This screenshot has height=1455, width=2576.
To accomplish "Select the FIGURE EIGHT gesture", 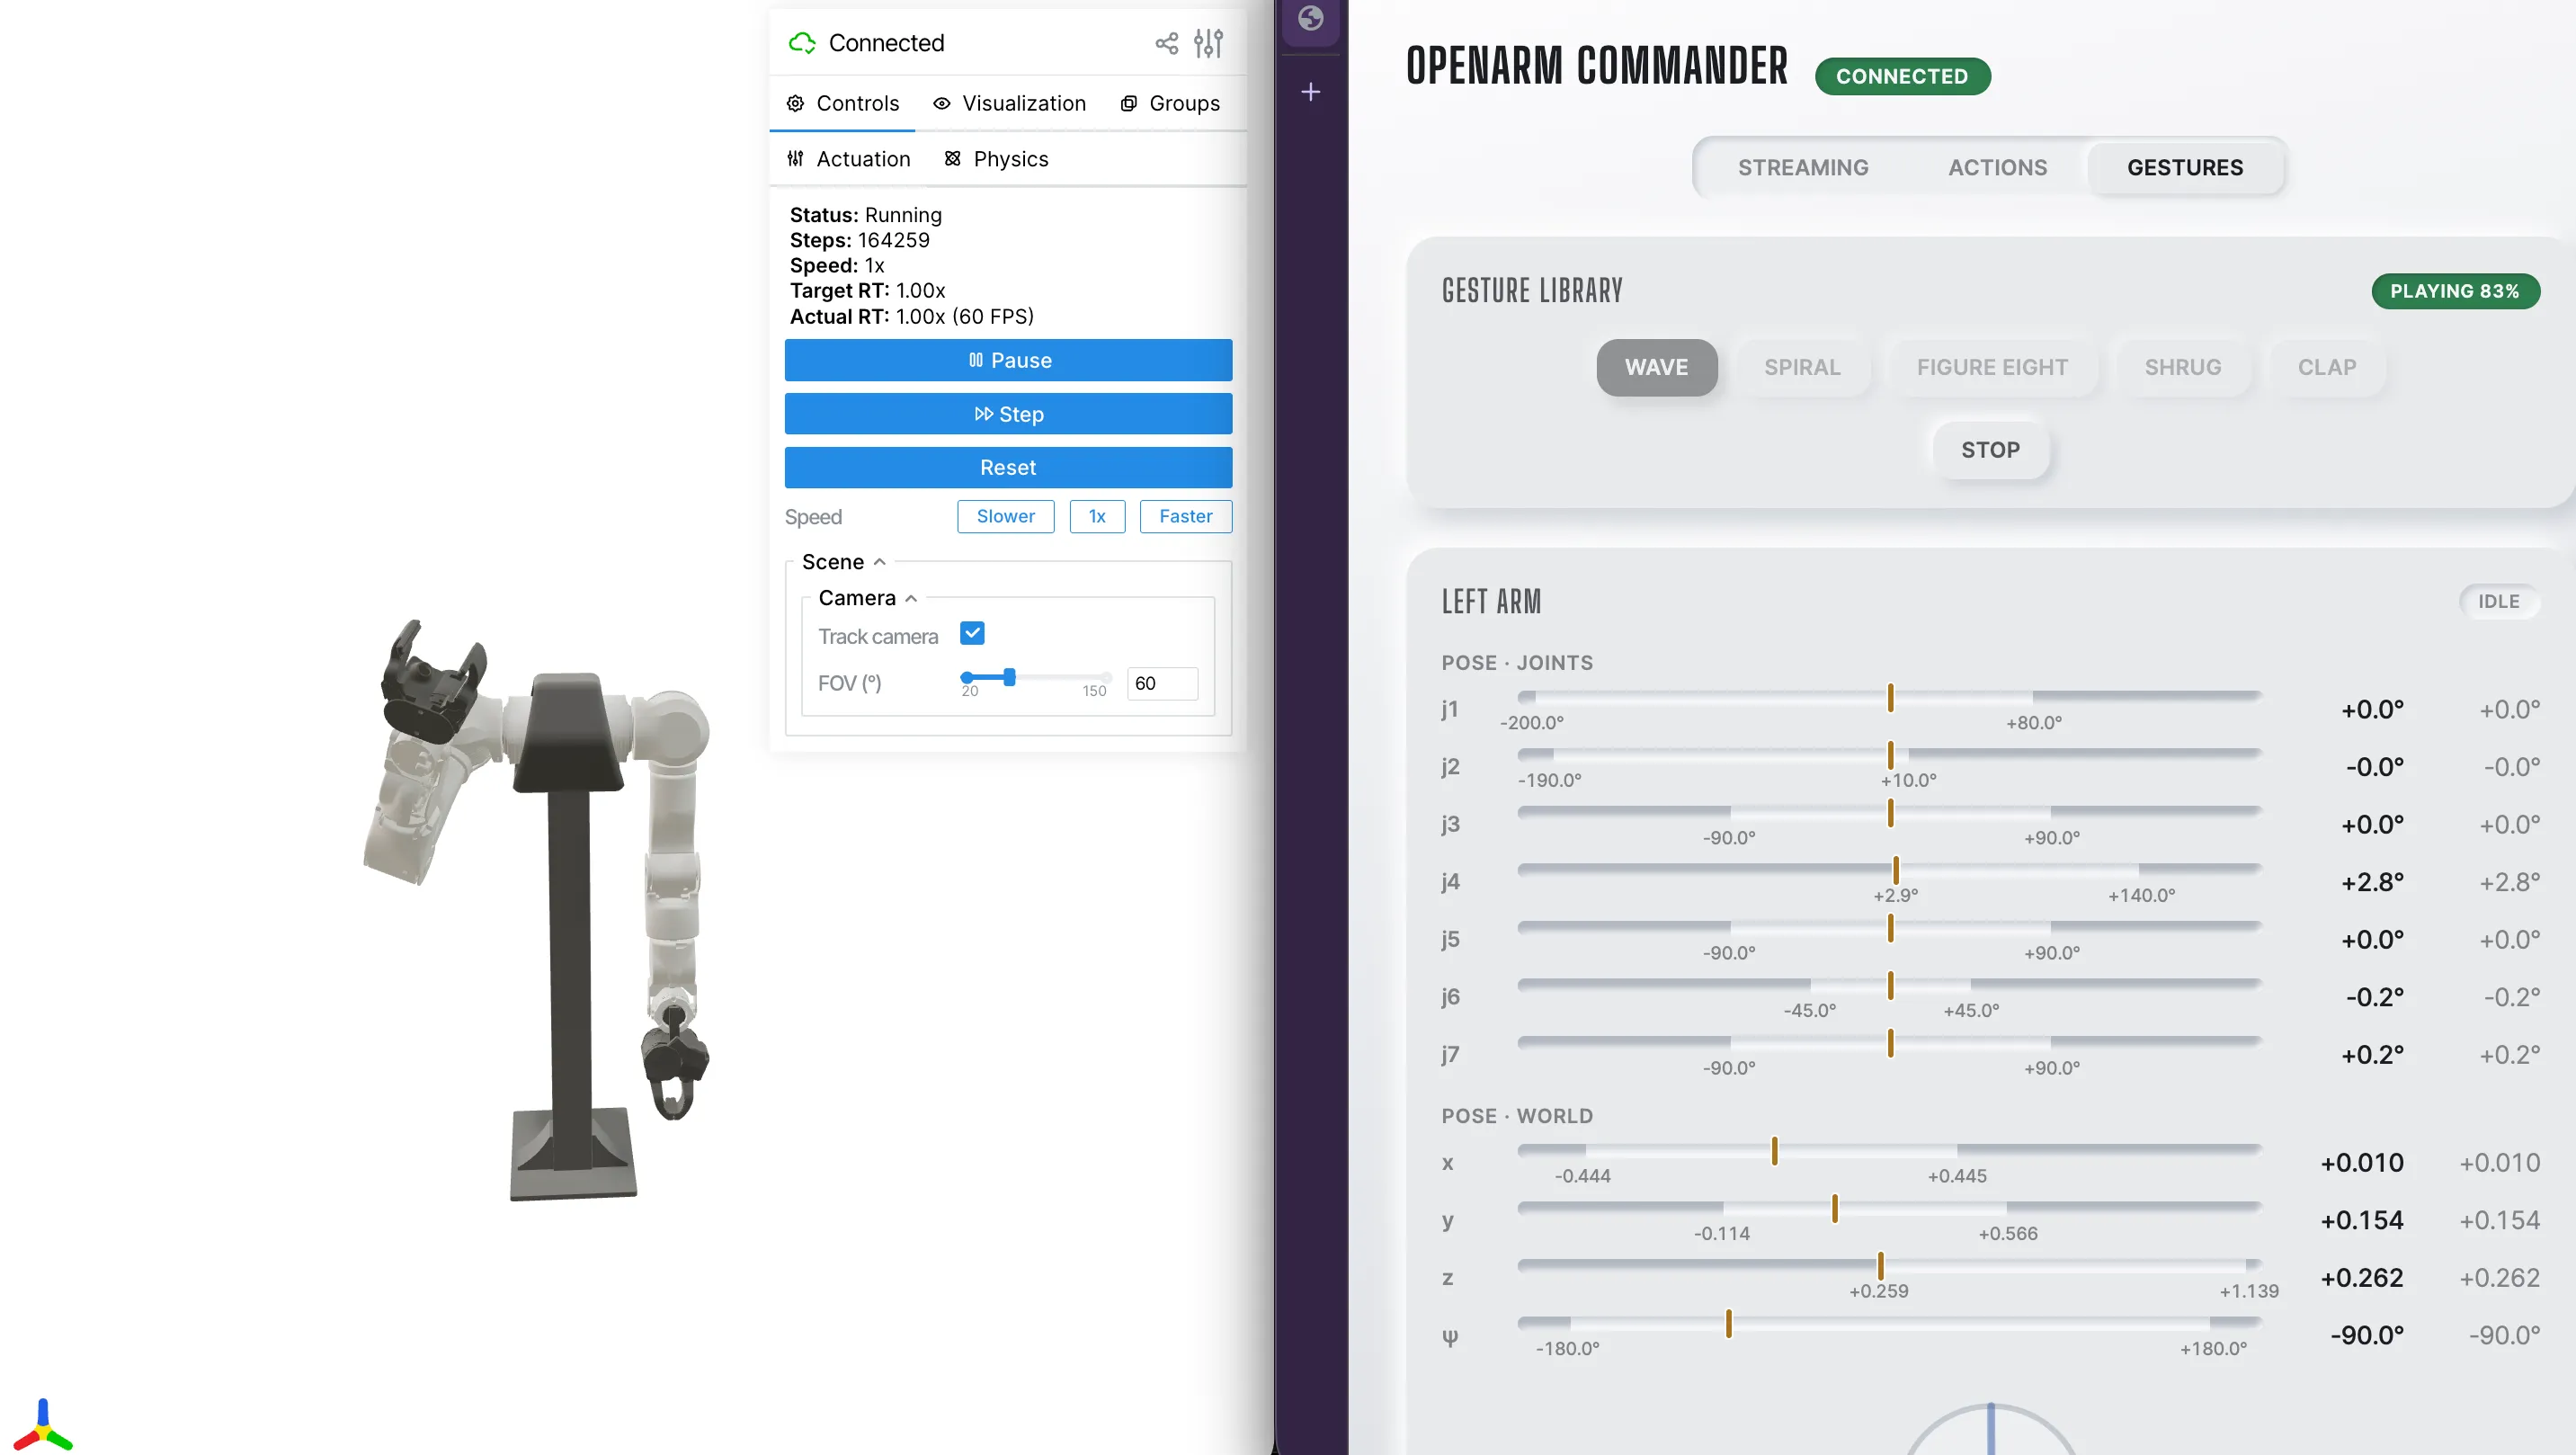I will (1992, 368).
